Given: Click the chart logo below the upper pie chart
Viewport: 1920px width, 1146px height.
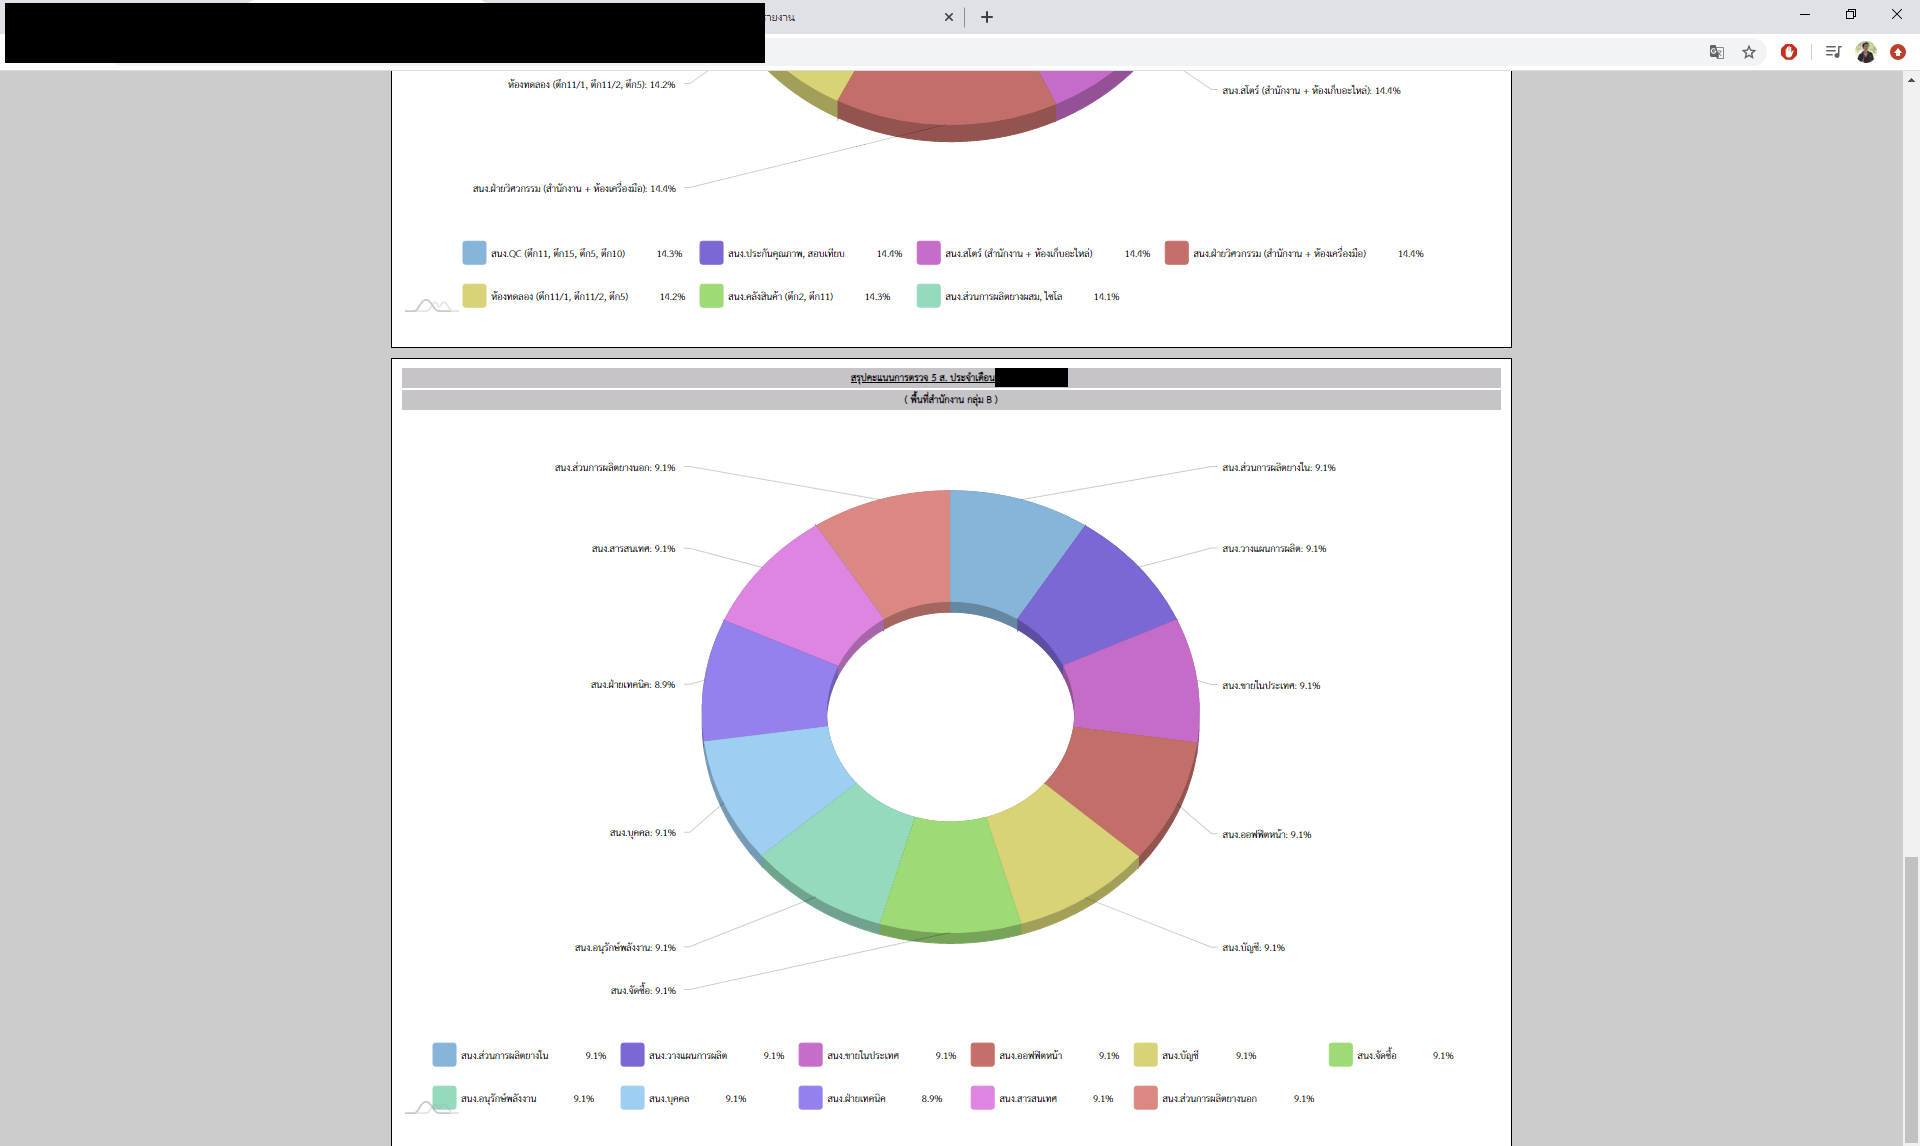Looking at the screenshot, I should [x=431, y=305].
